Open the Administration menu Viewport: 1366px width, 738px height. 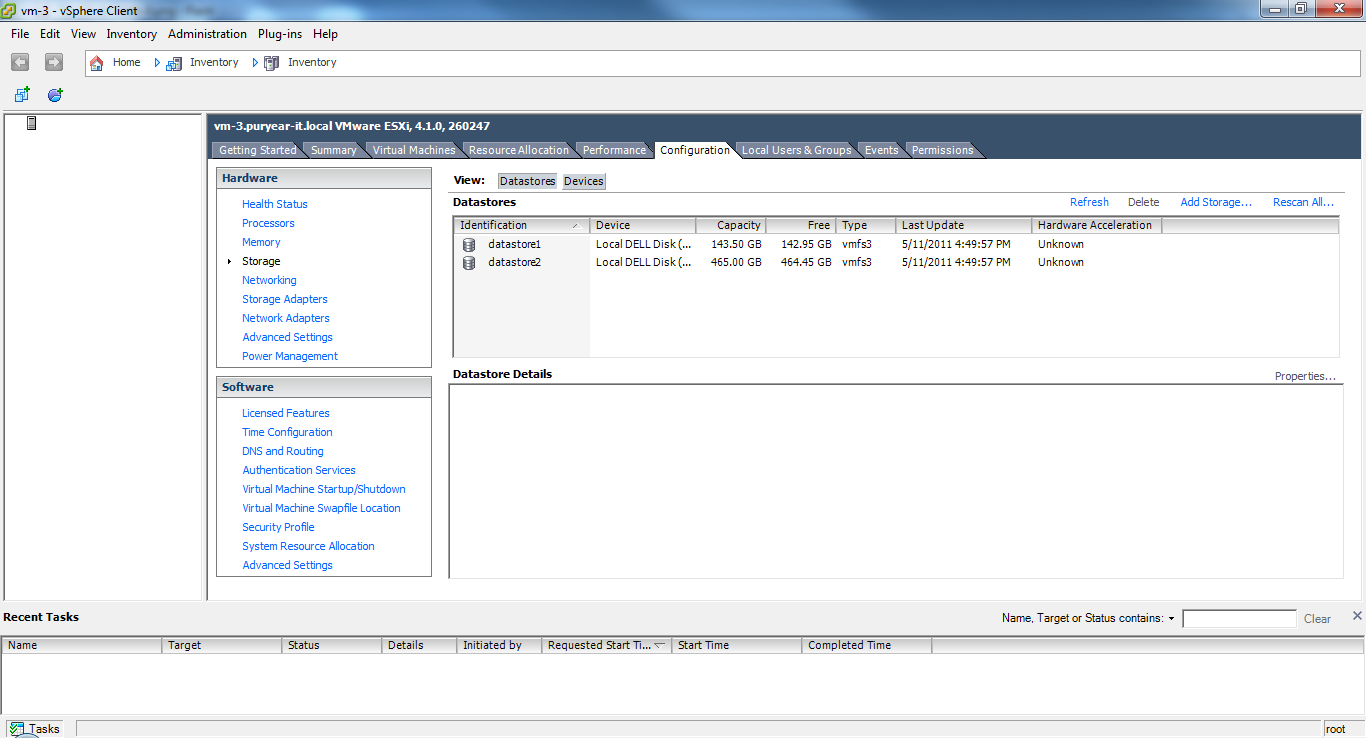[207, 34]
